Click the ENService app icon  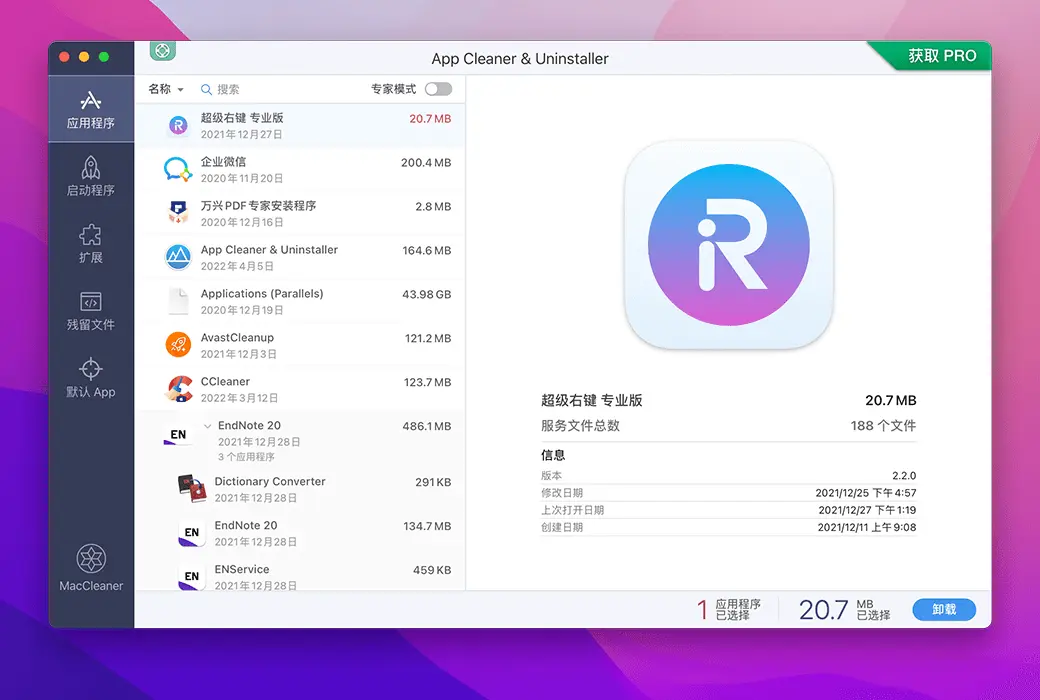click(x=192, y=577)
